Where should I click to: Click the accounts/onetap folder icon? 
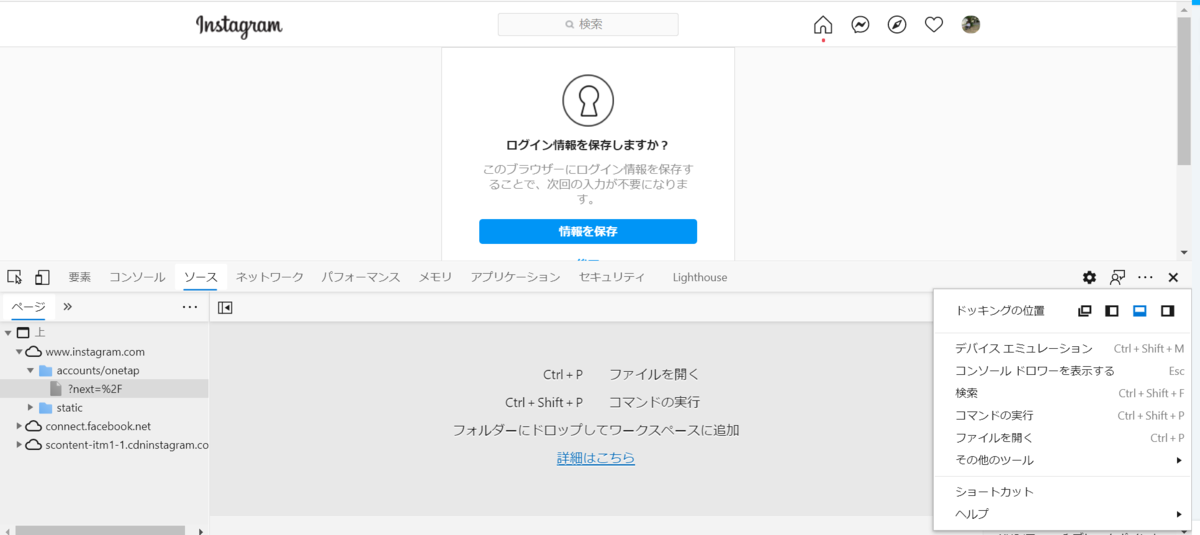tap(45, 370)
